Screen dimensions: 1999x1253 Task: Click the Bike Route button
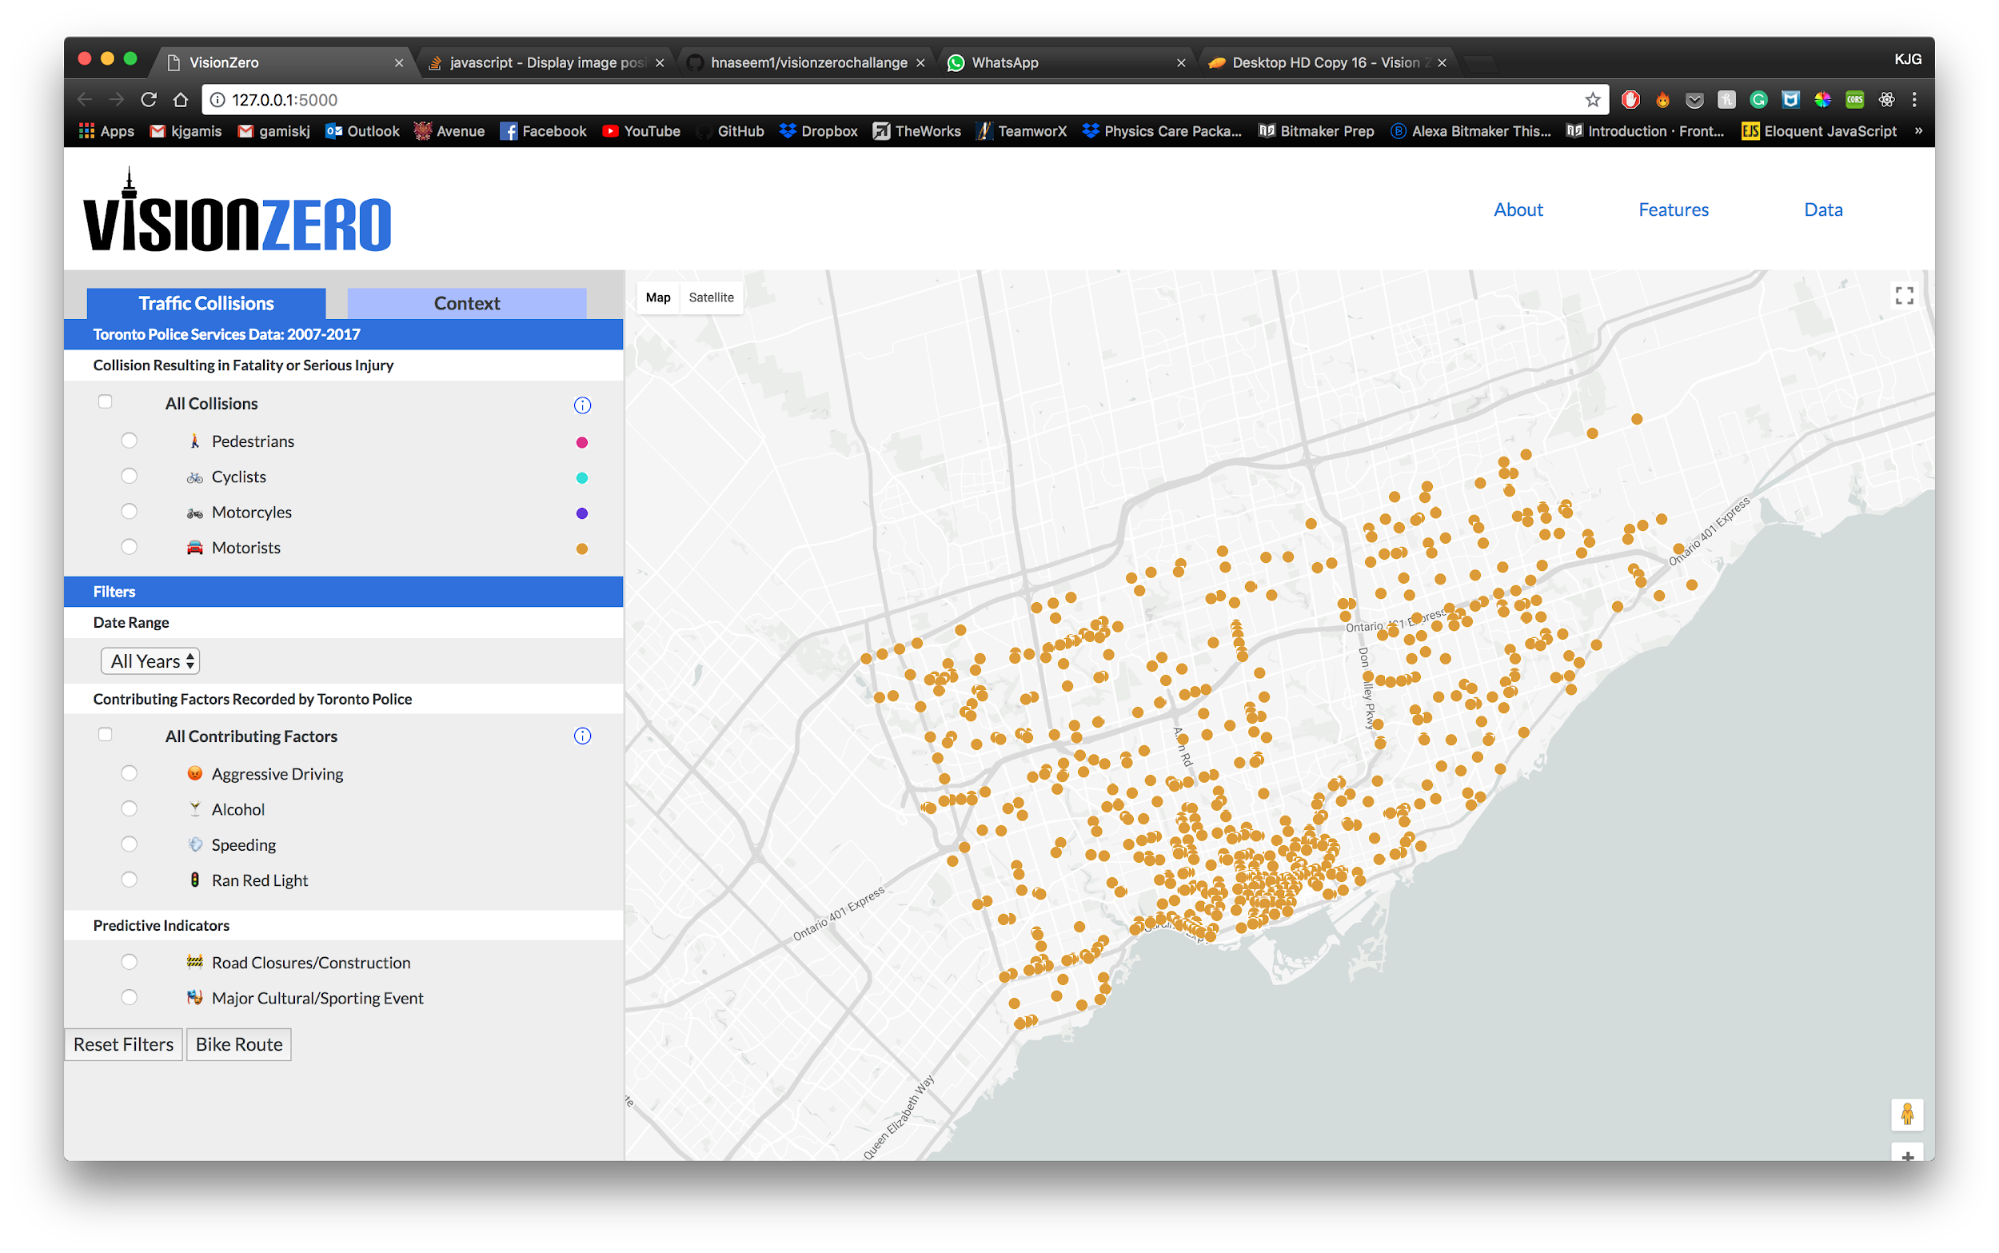click(x=239, y=1044)
